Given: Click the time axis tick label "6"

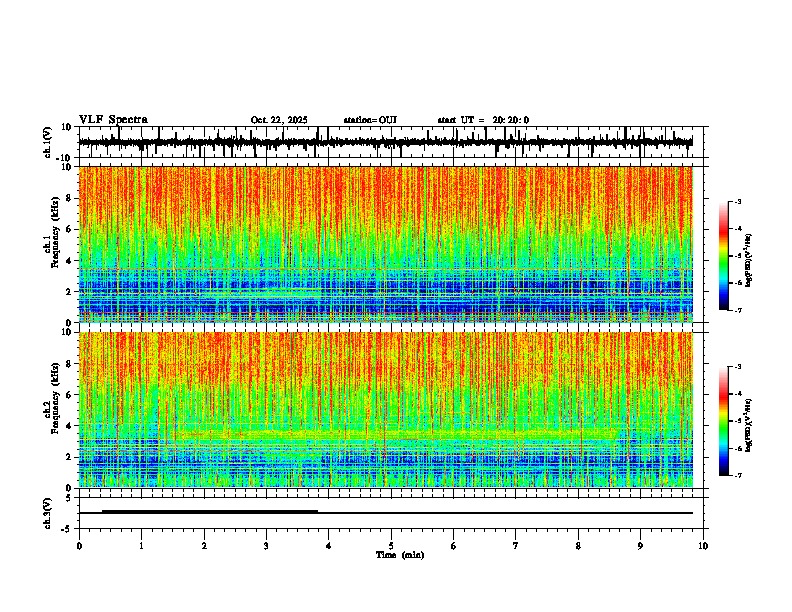Looking at the screenshot, I should tap(454, 546).
